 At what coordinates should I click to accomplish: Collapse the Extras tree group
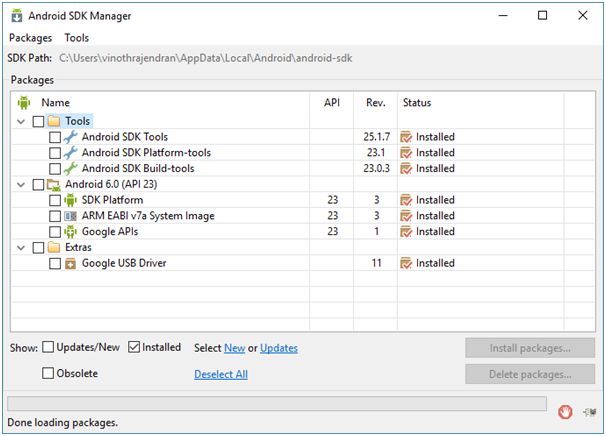pos(22,247)
